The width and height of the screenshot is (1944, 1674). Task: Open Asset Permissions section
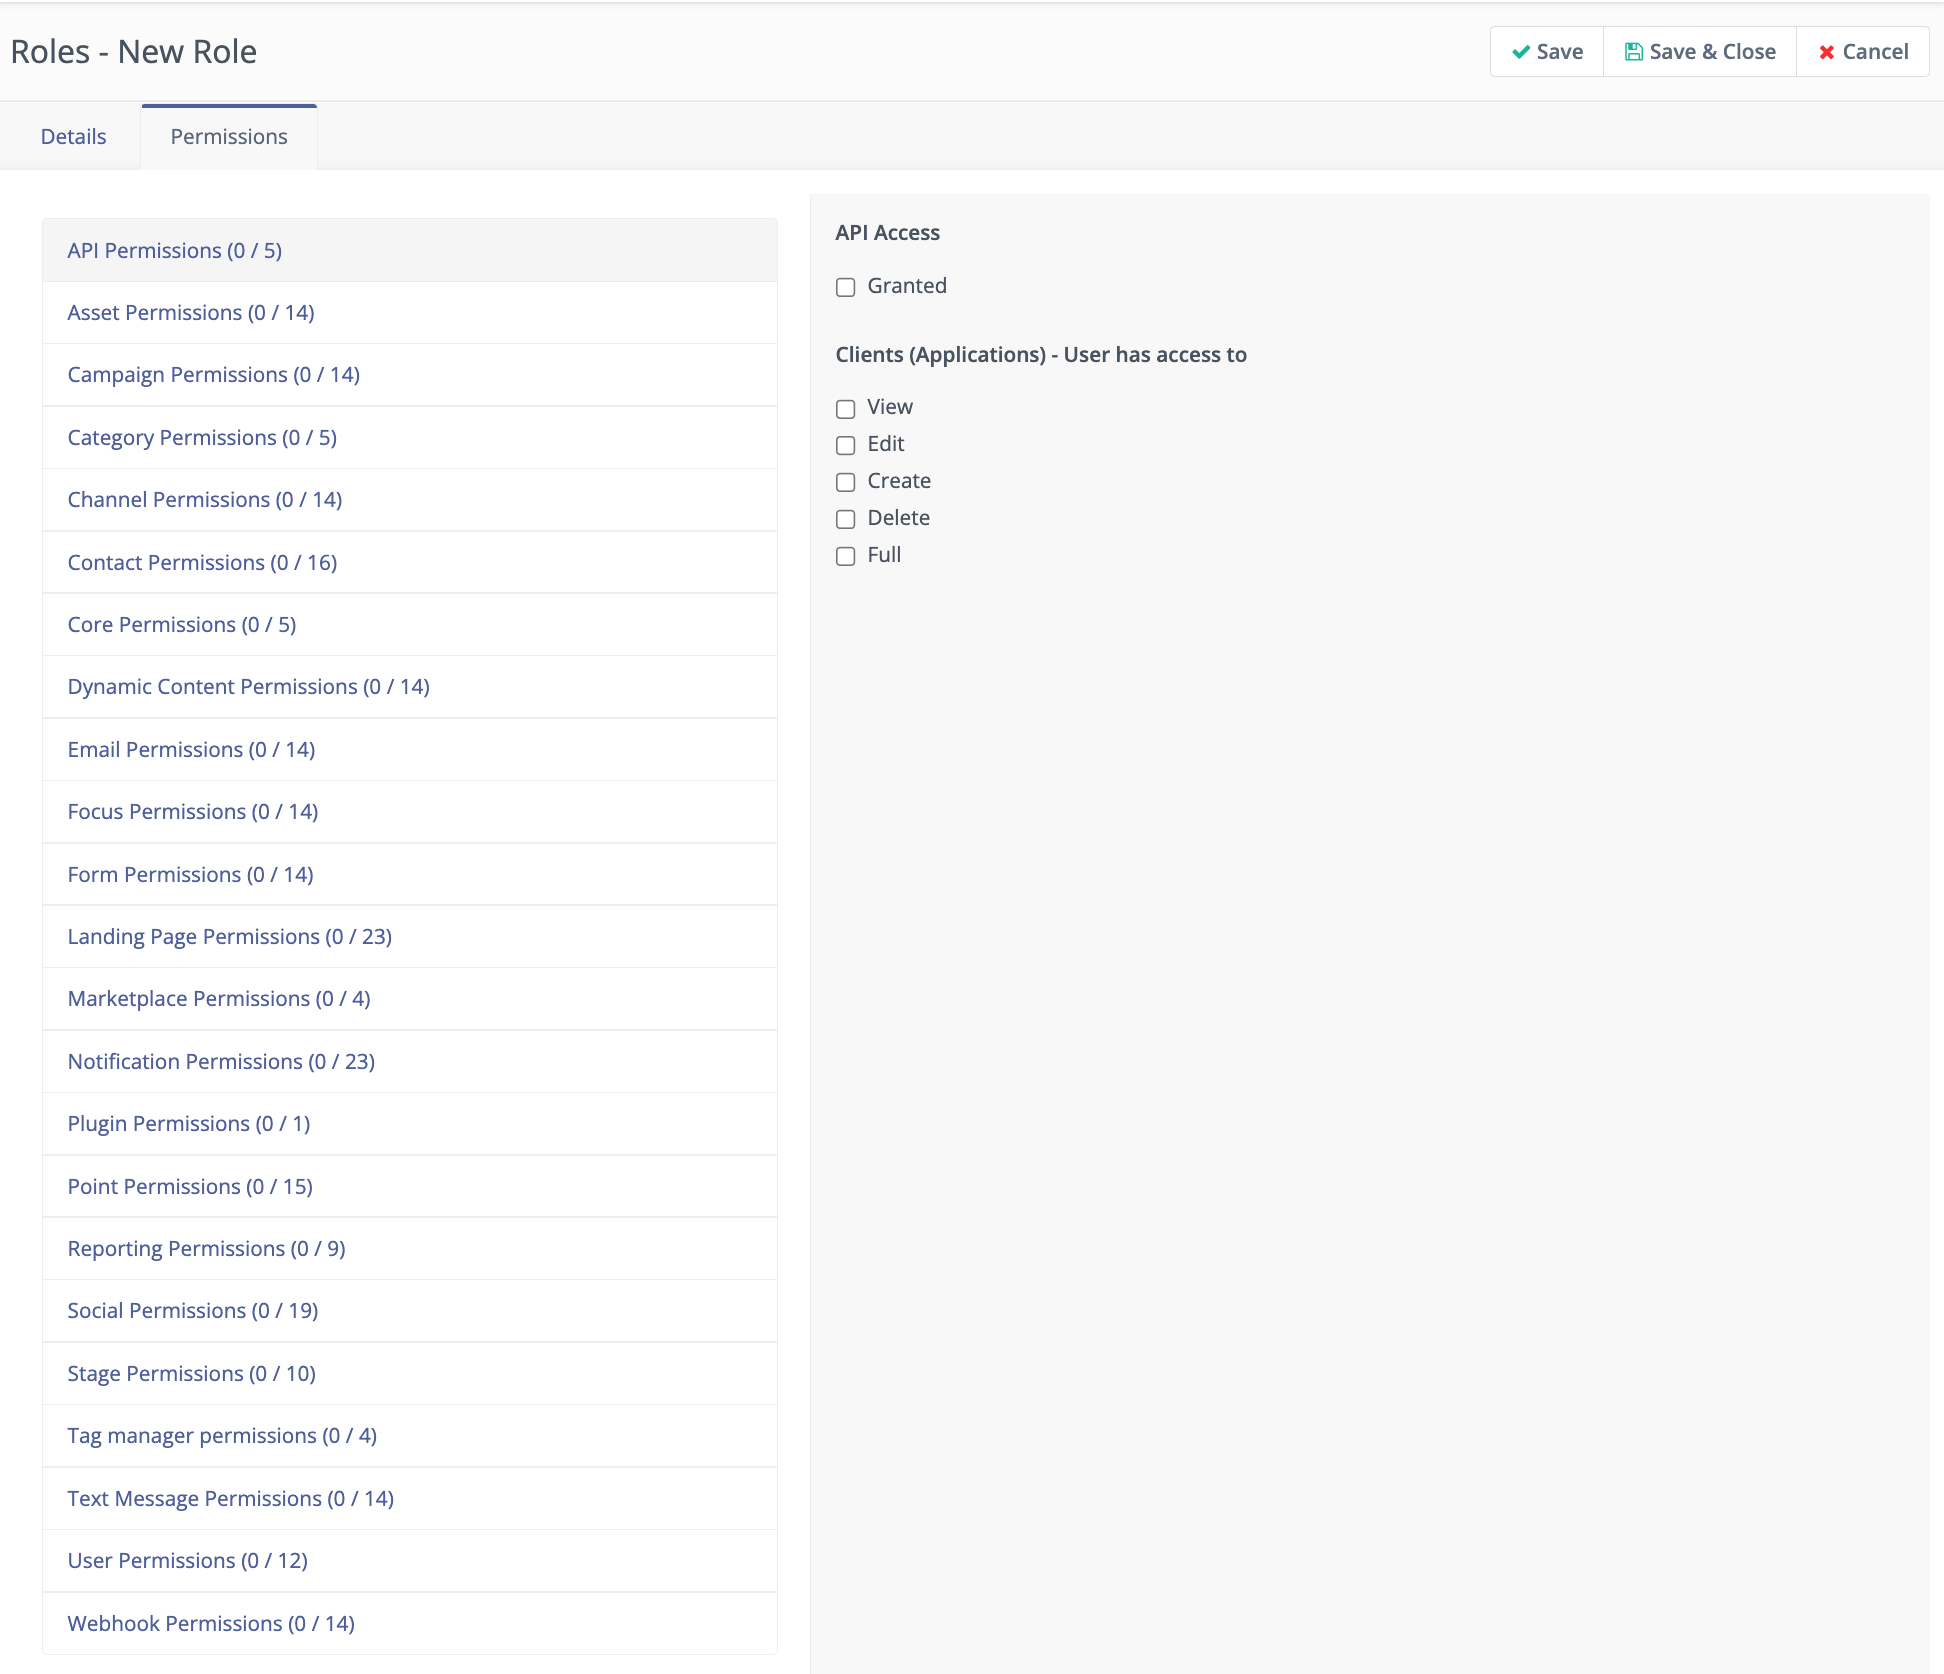pyautogui.click(x=191, y=313)
